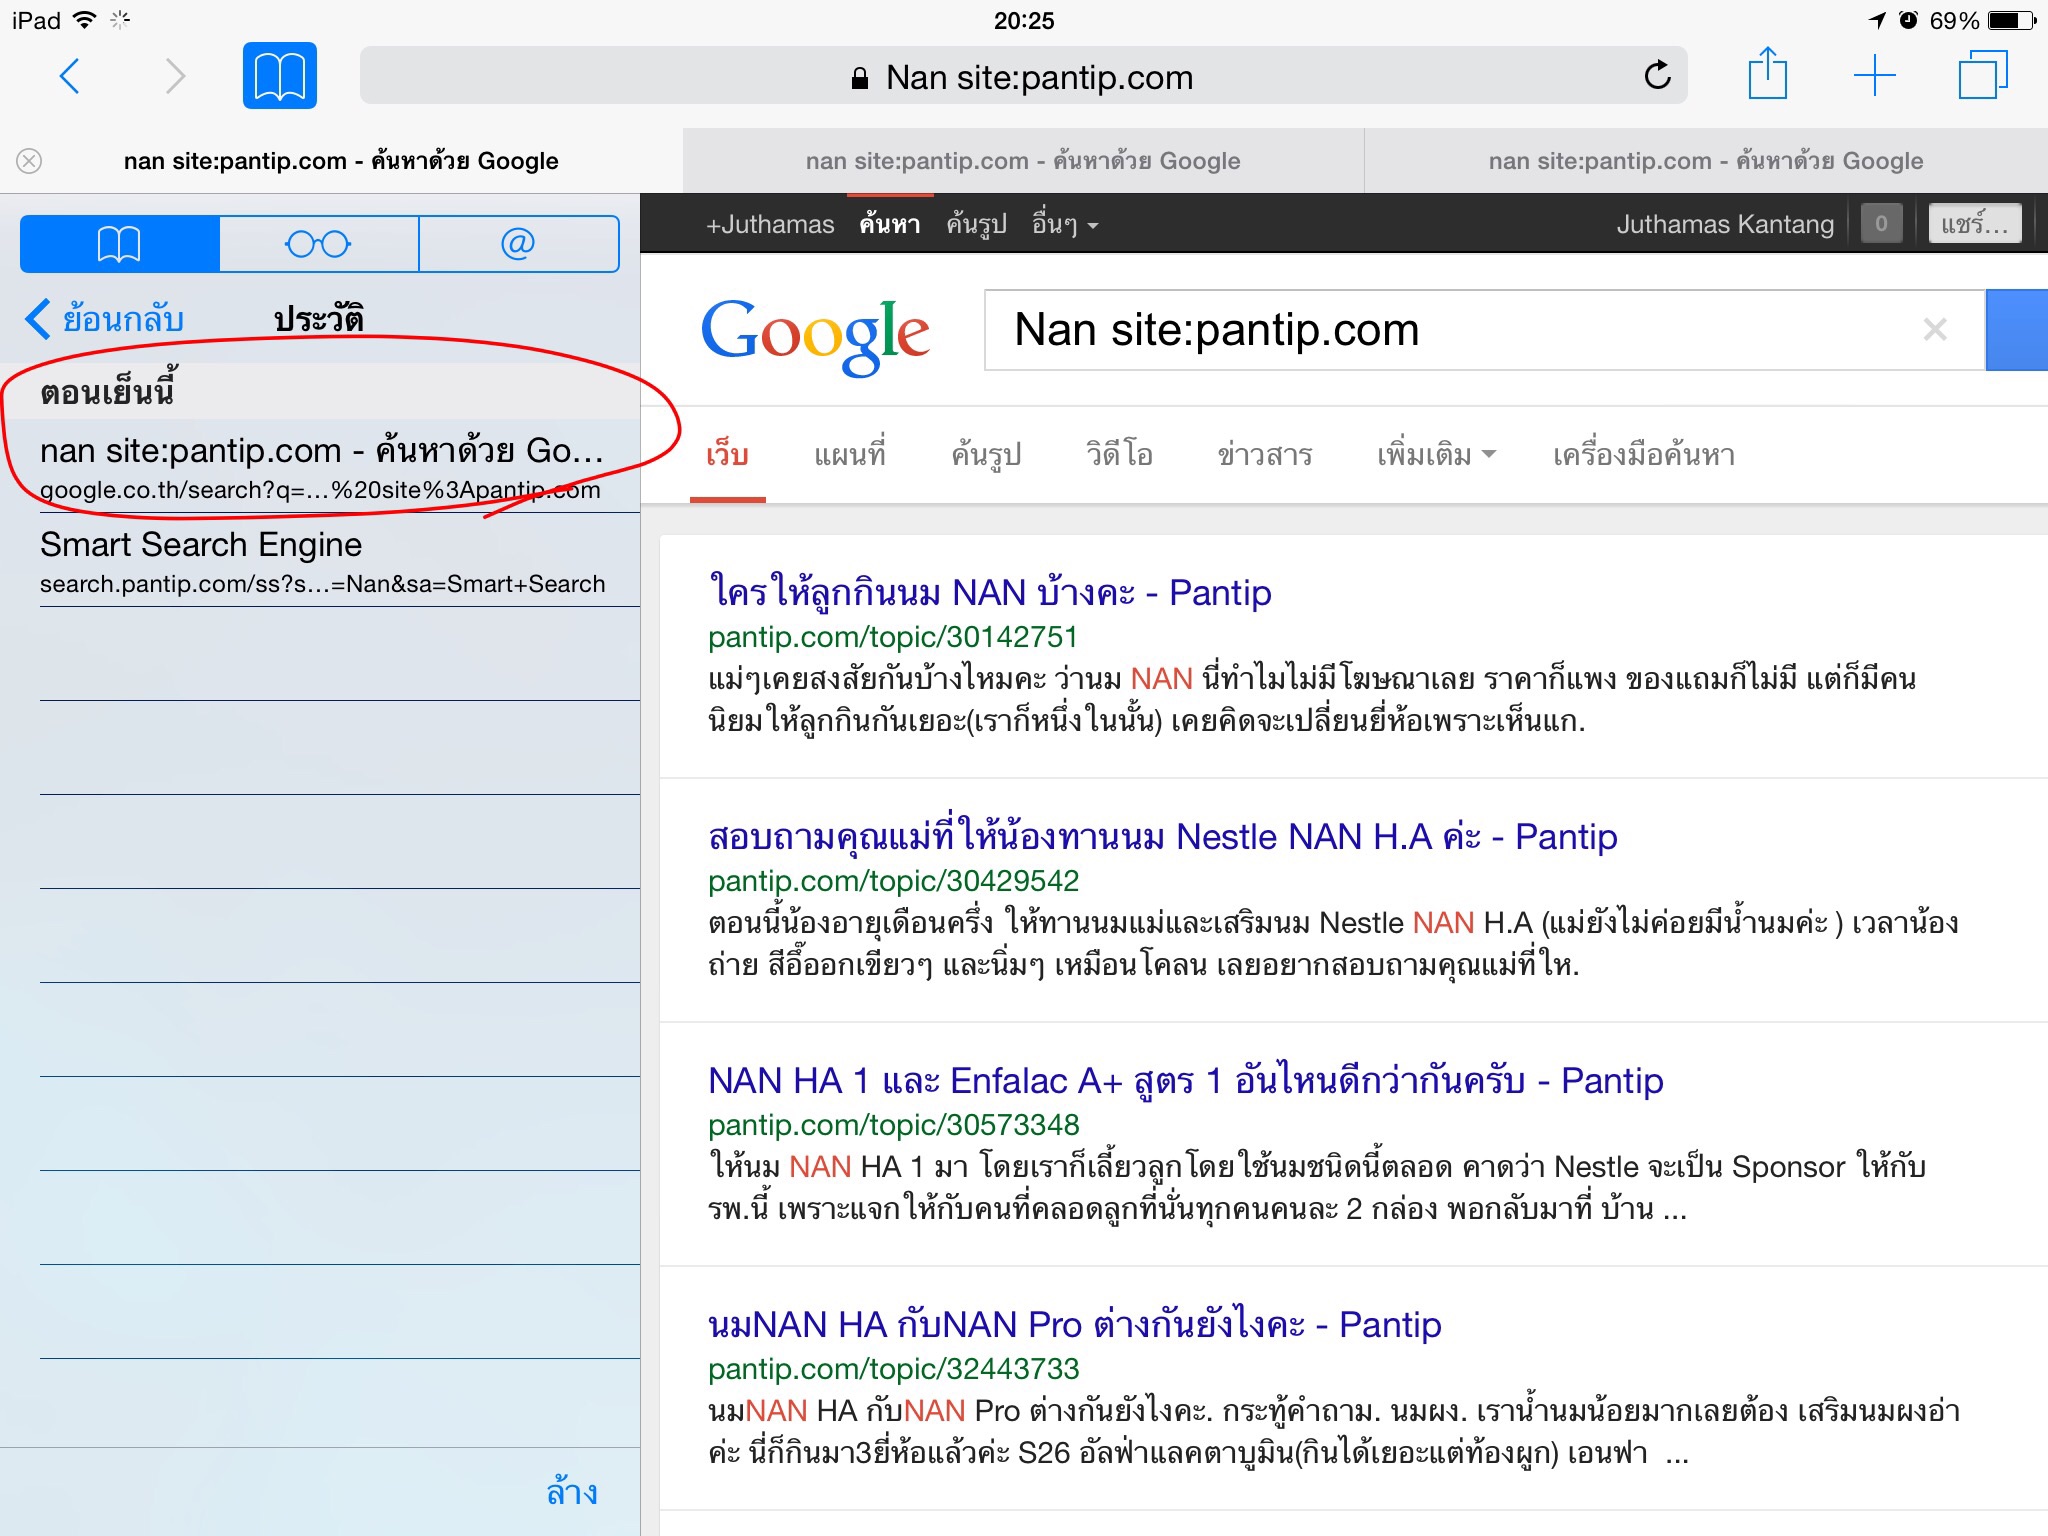Open +Juthamas in Google bar
This screenshot has height=1536, width=2048.
770,224
